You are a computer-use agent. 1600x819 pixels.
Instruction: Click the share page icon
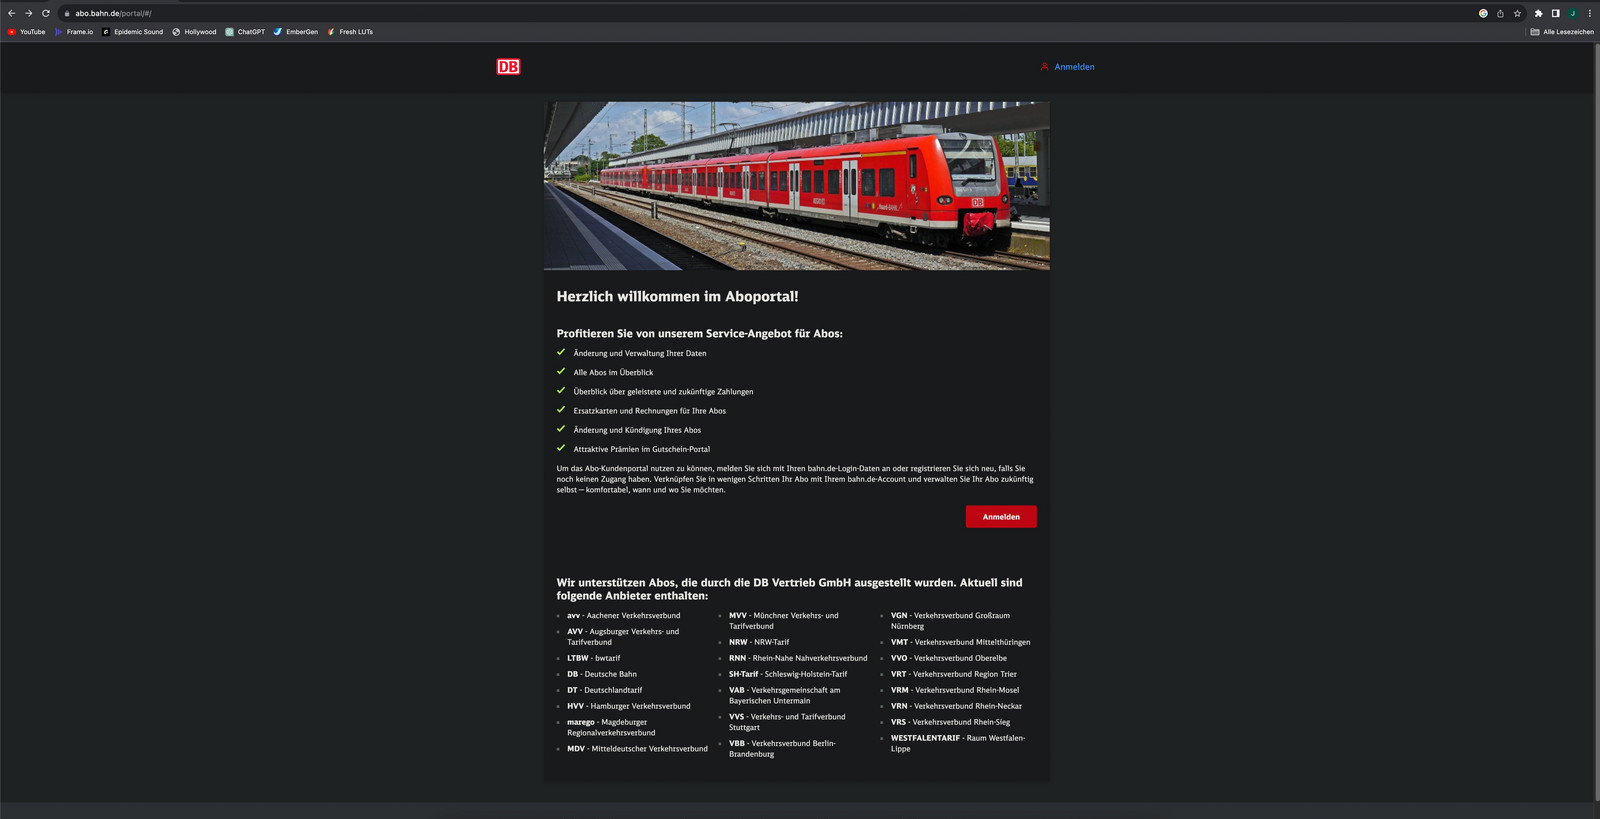(1500, 13)
